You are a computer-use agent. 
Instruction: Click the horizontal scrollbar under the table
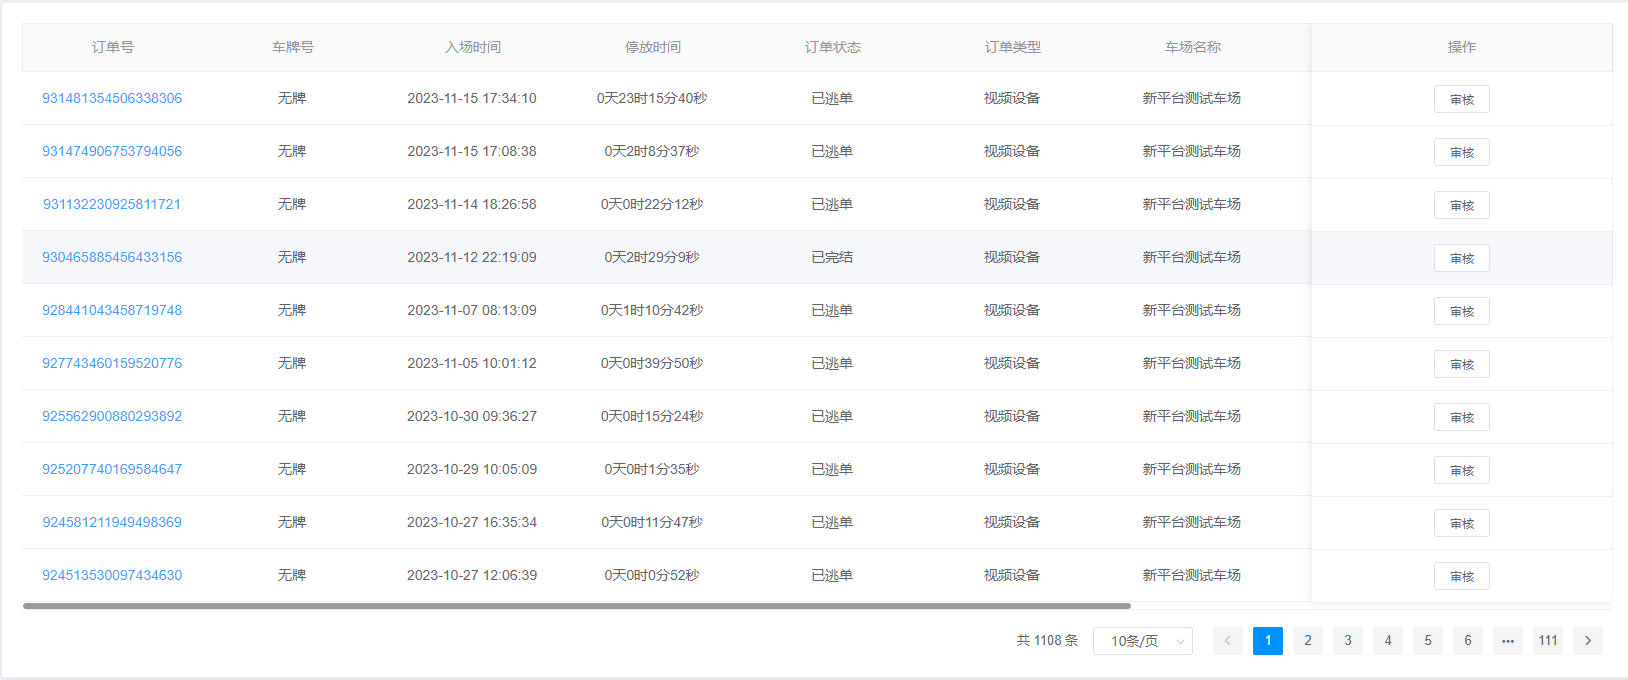click(576, 606)
